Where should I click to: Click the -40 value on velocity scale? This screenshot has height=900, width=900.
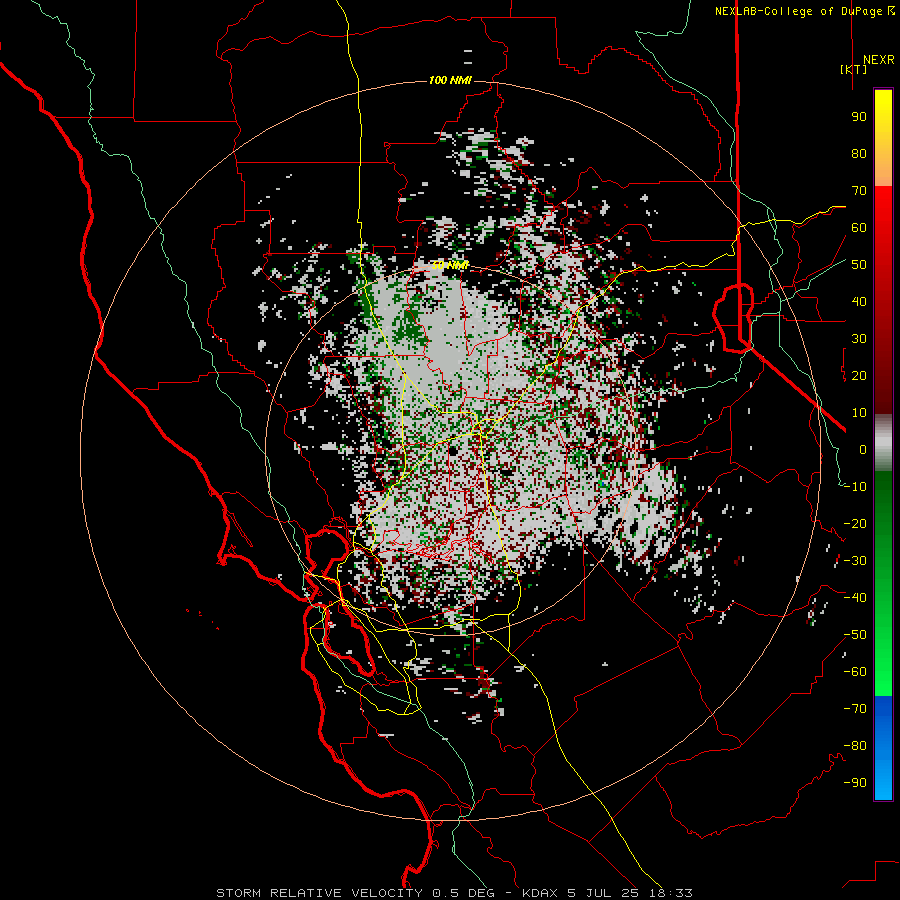[x=855, y=598]
